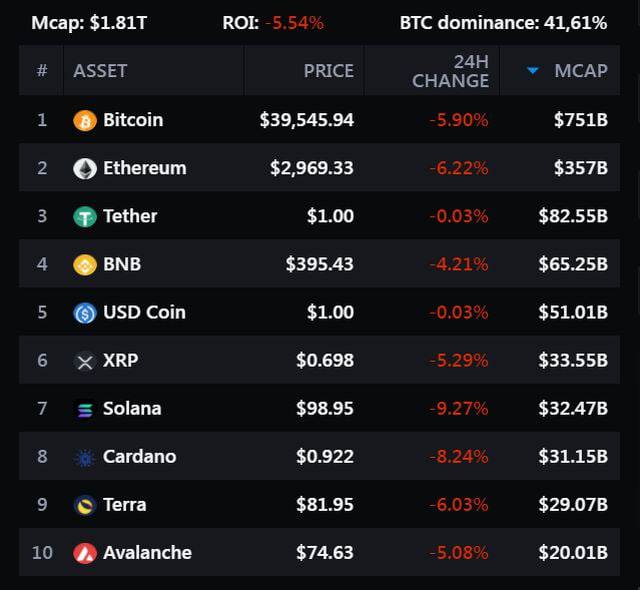The width and height of the screenshot is (640, 590).
Task: Click the orange Bitcoin logo icon
Action: pos(85,120)
